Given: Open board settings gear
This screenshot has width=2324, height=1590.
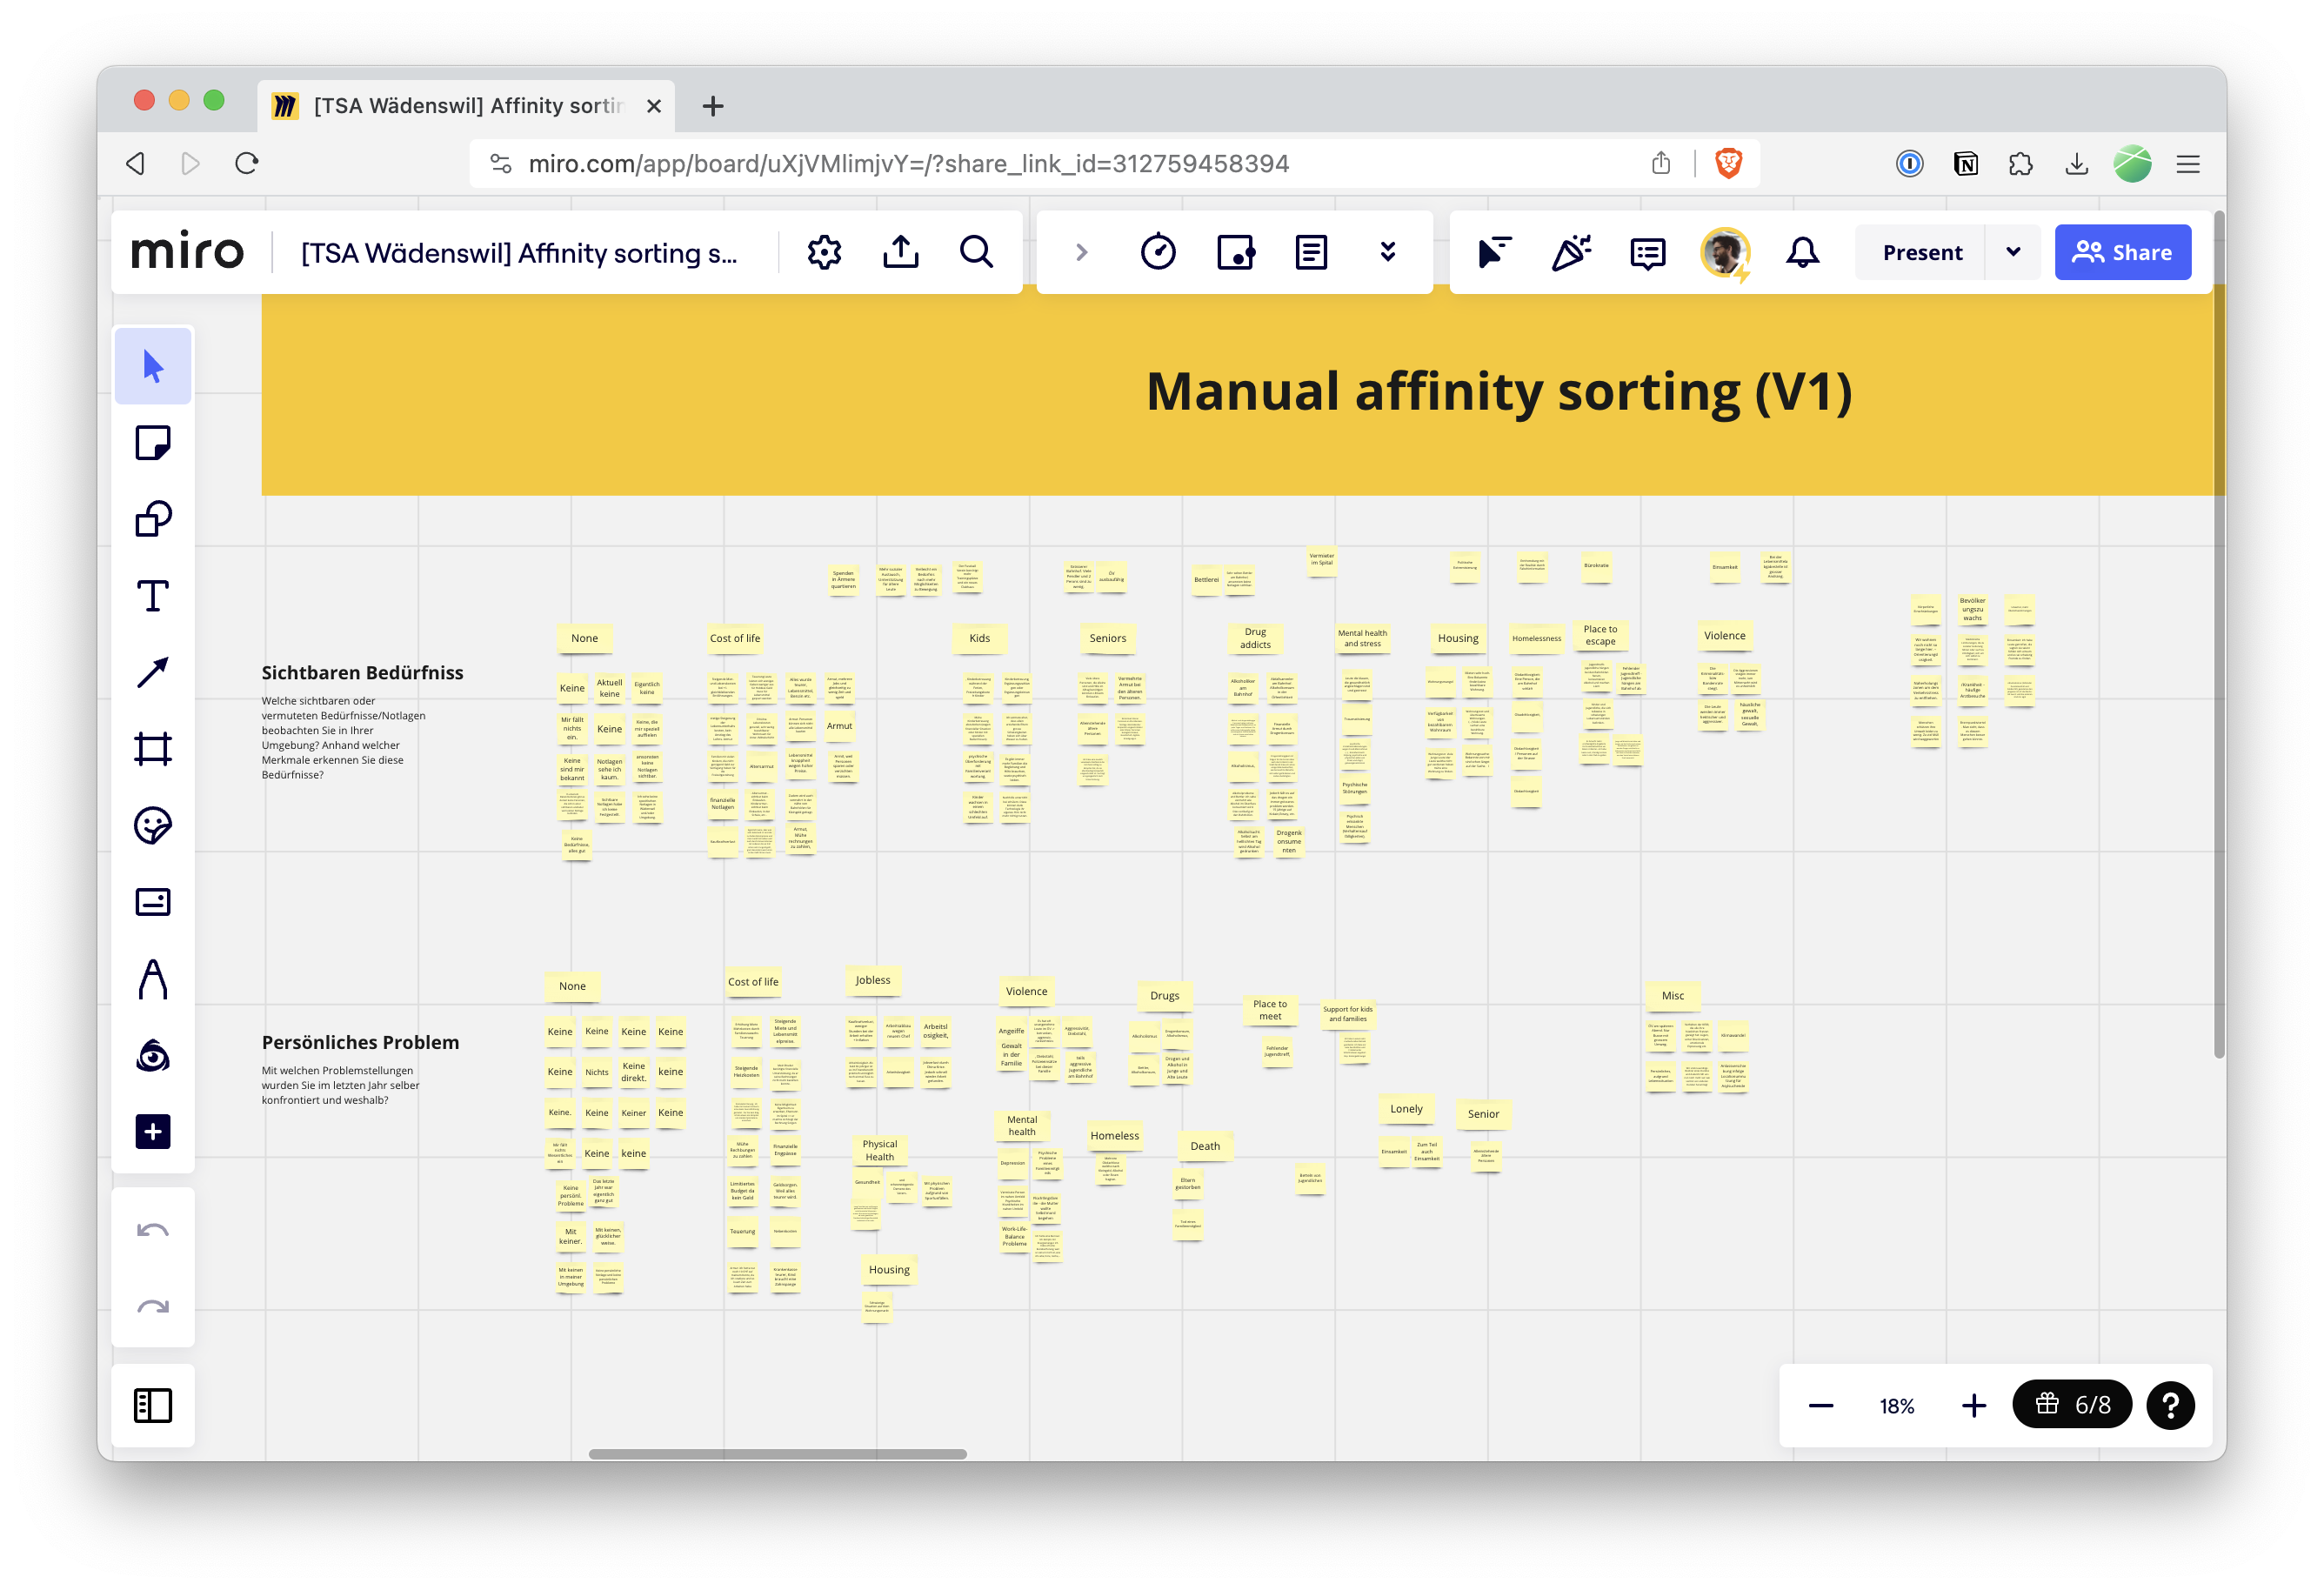Looking at the screenshot, I should (824, 252).
